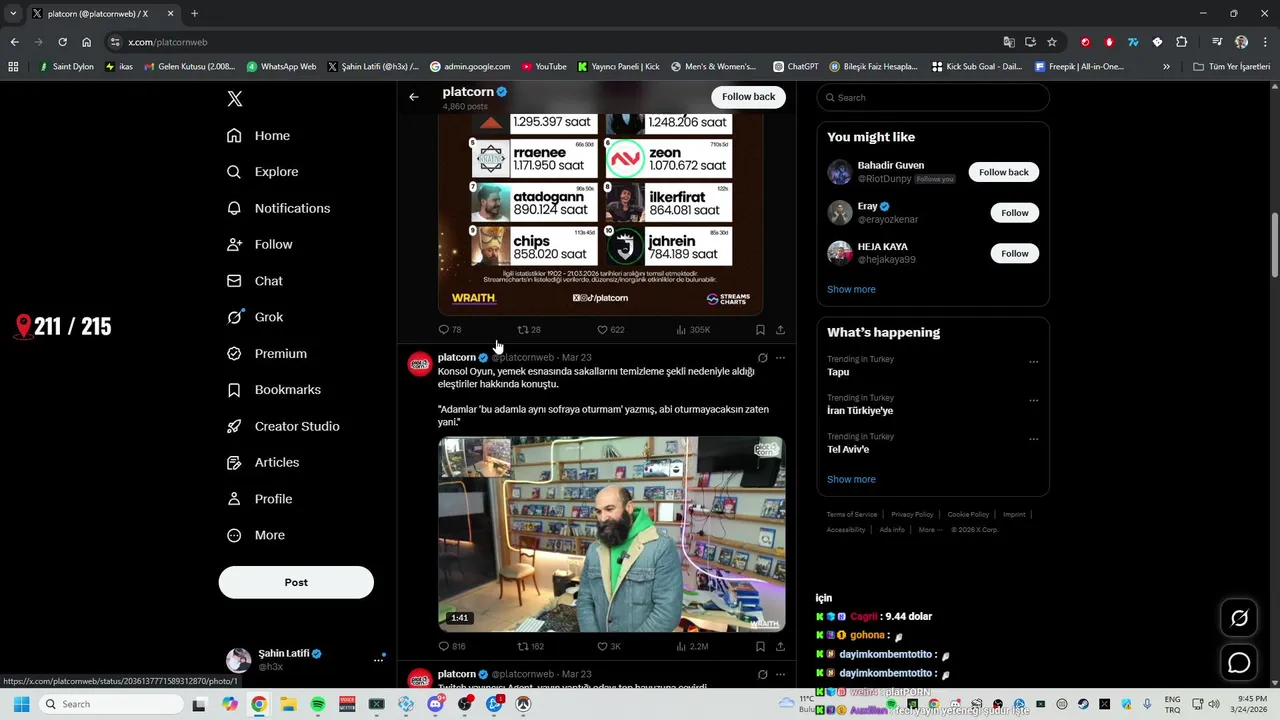
Task: Go back using the profile back arrow
Action: point(414,97)
